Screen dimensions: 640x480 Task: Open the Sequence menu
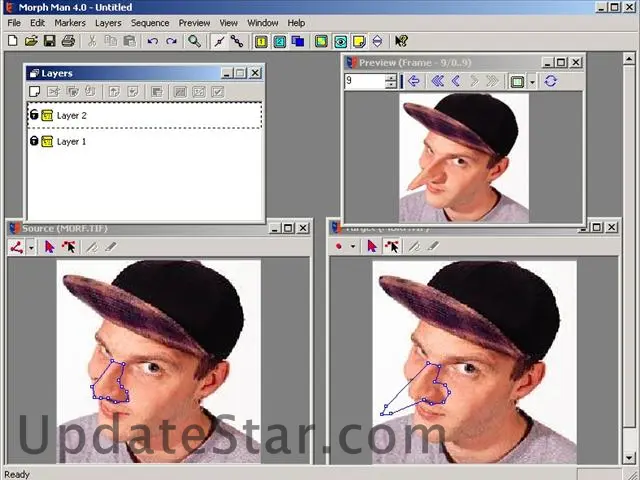click(150, 23)
